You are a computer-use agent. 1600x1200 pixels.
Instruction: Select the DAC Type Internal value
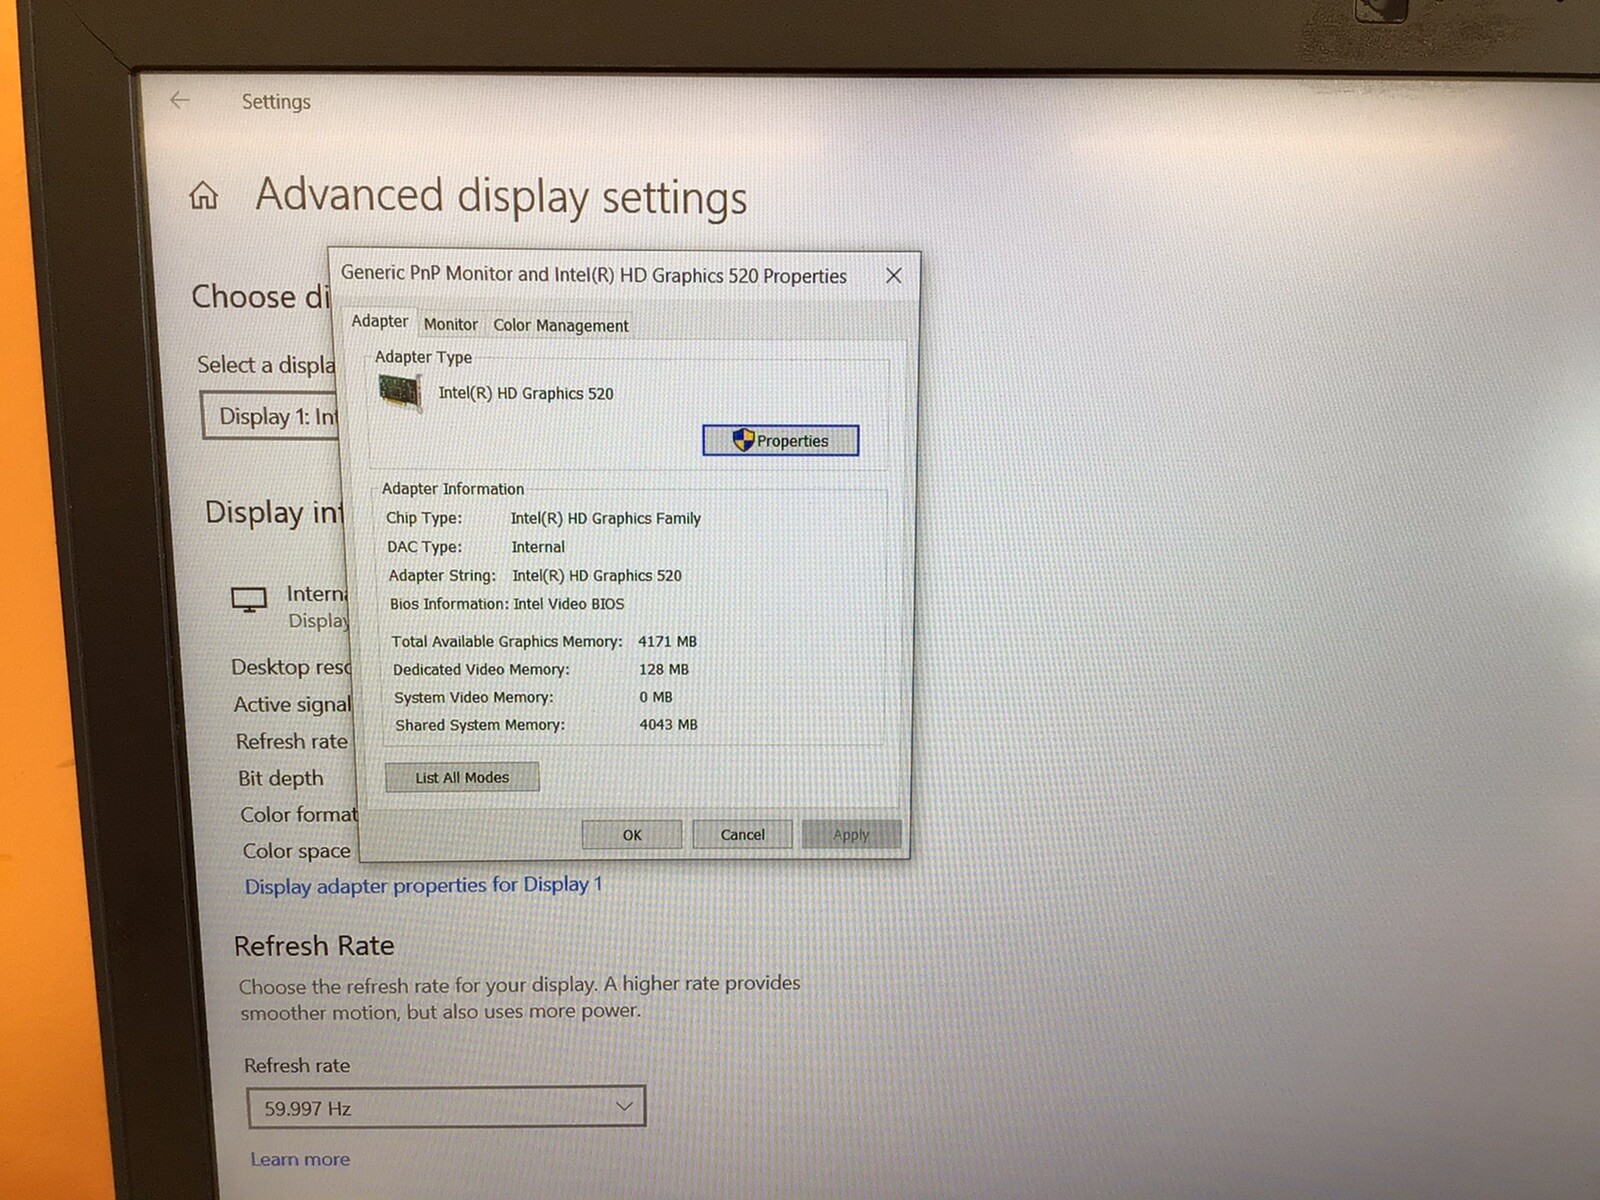point(538,547)
